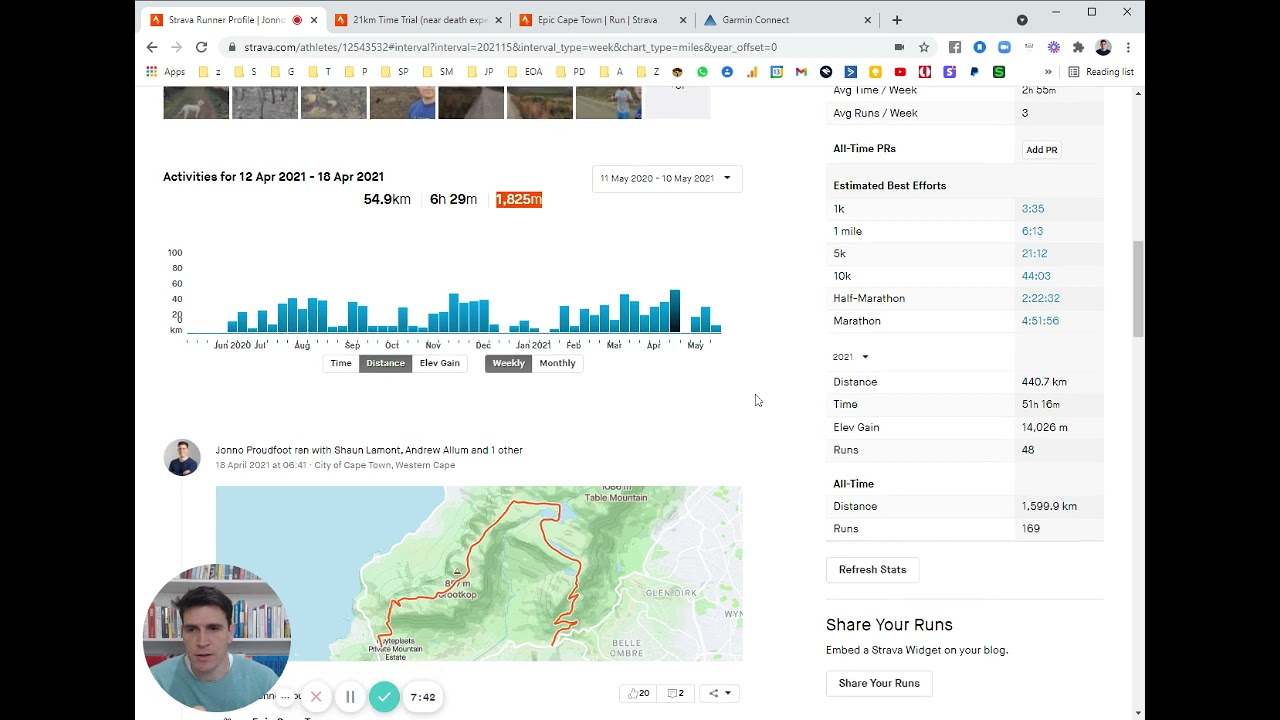1280x720 pixels.
Task: Select Weekly chart interval
Action: tap(508, 363)
